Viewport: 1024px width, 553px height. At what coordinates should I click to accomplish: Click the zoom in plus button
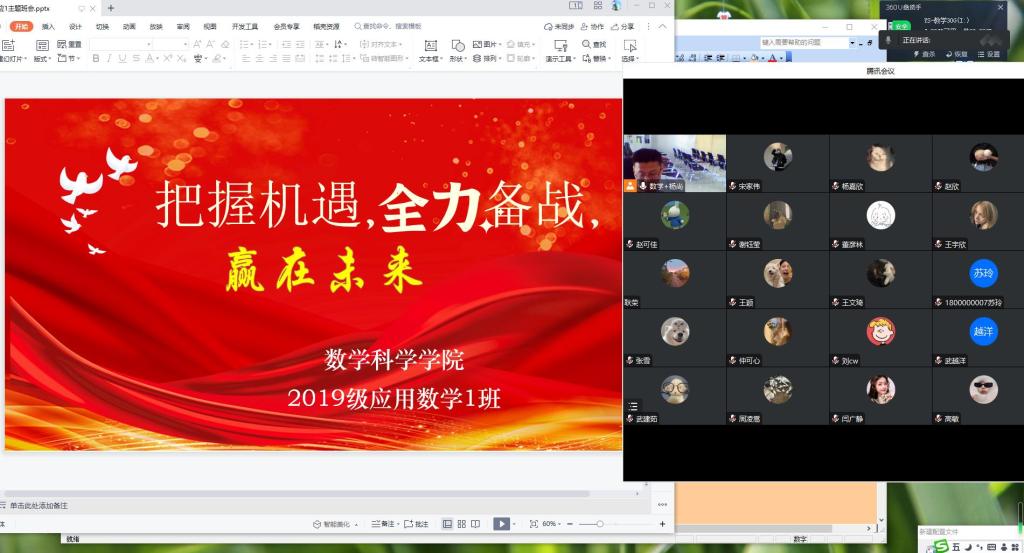pyautogui.click(x=662, y=524)
